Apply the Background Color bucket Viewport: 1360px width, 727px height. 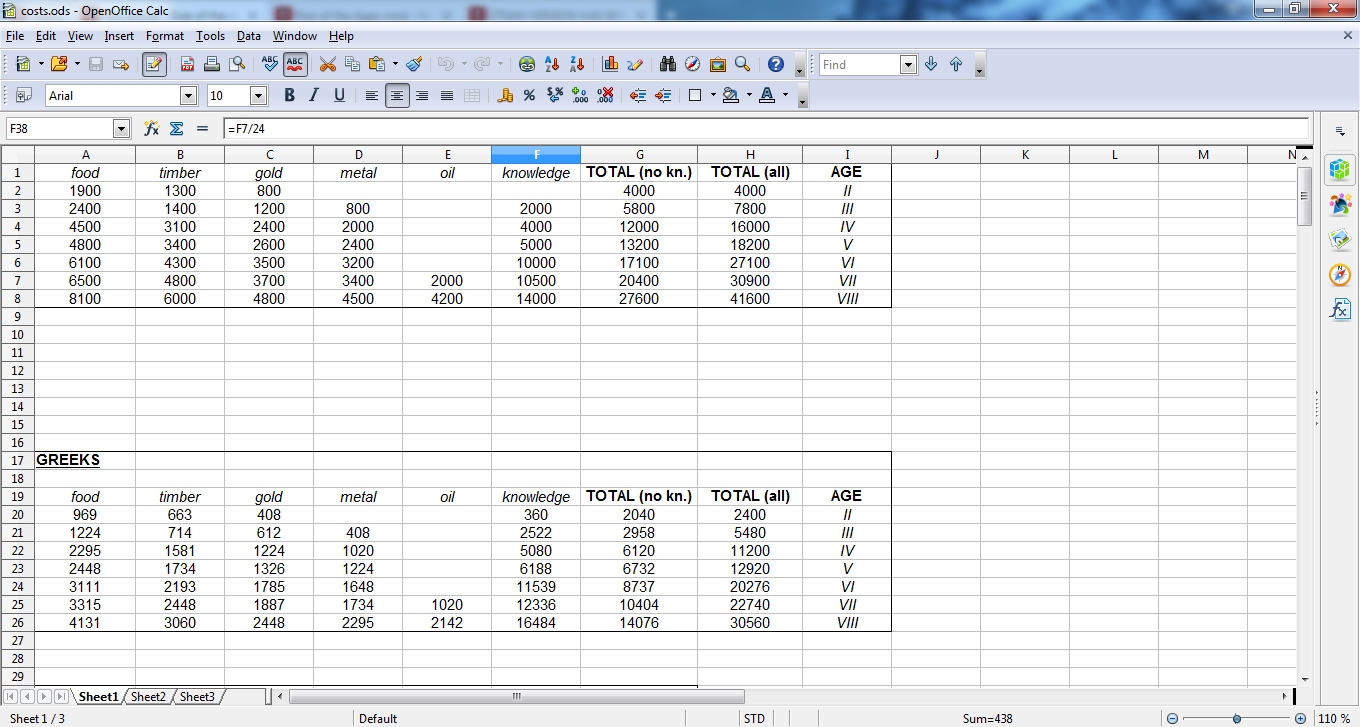point(731,95)
